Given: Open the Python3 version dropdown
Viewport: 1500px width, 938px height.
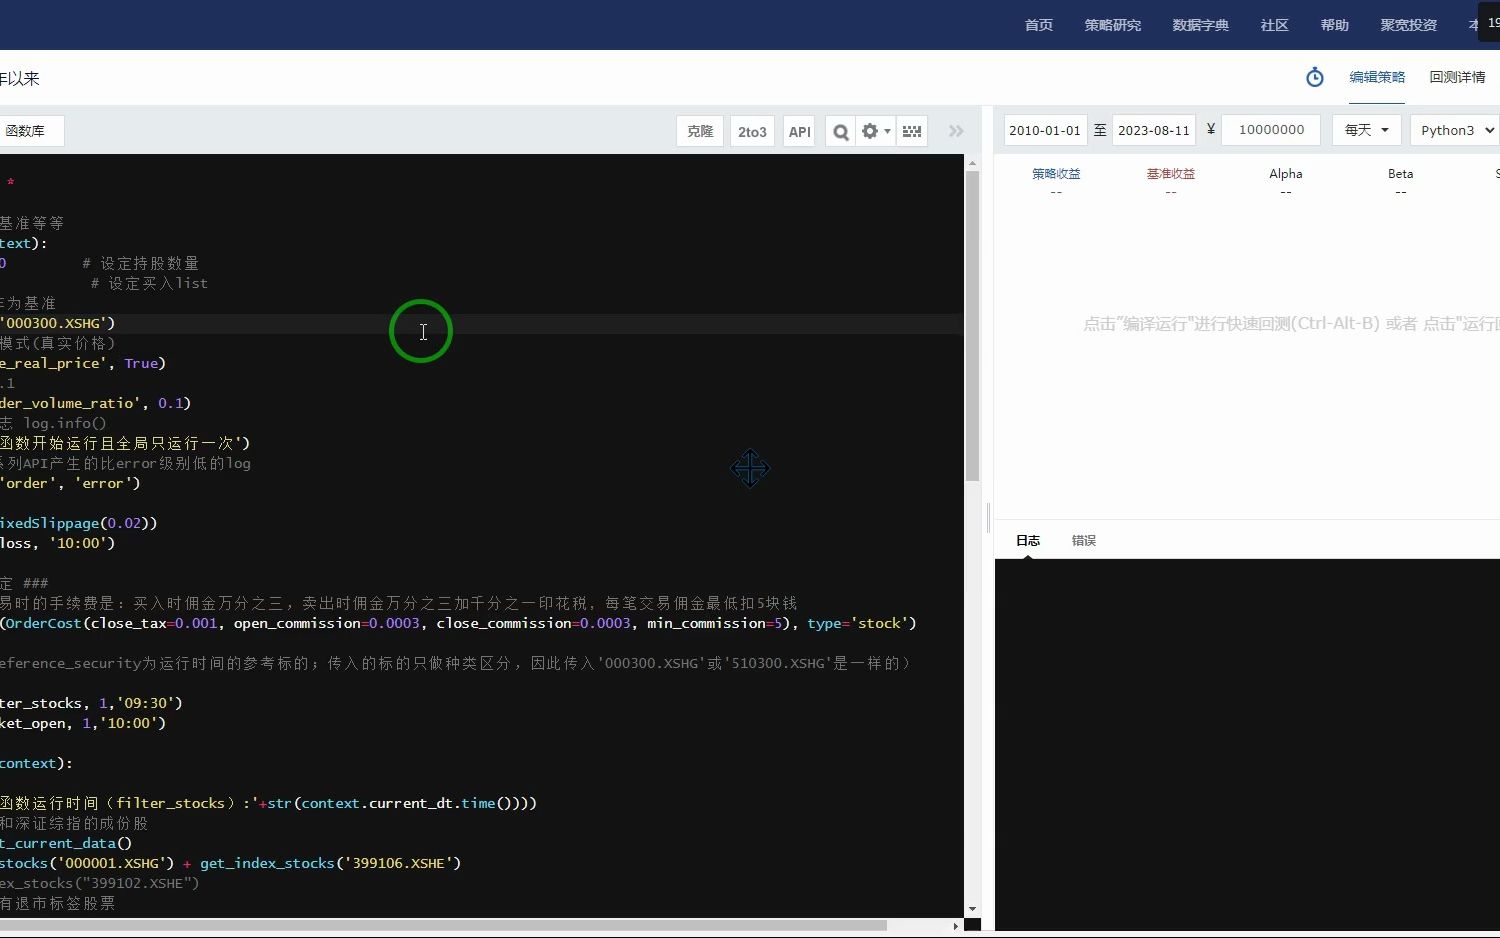Looking at the screenshot, I should [1455, 130].
